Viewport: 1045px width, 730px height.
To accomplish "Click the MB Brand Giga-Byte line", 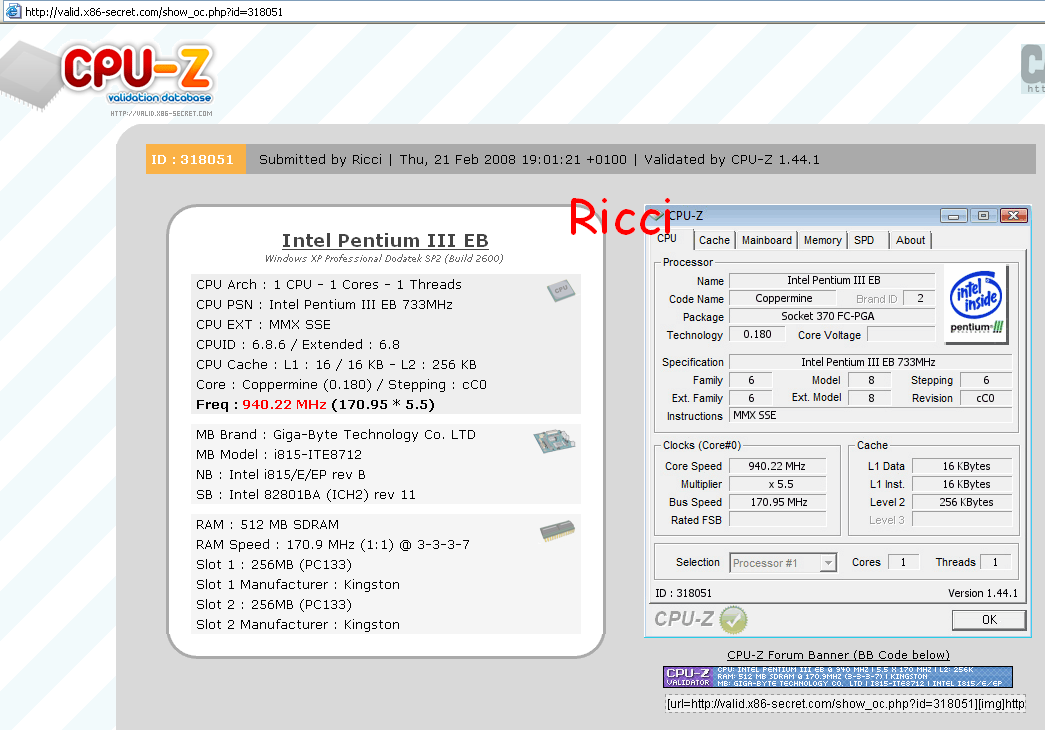I will tap(336, 435).
